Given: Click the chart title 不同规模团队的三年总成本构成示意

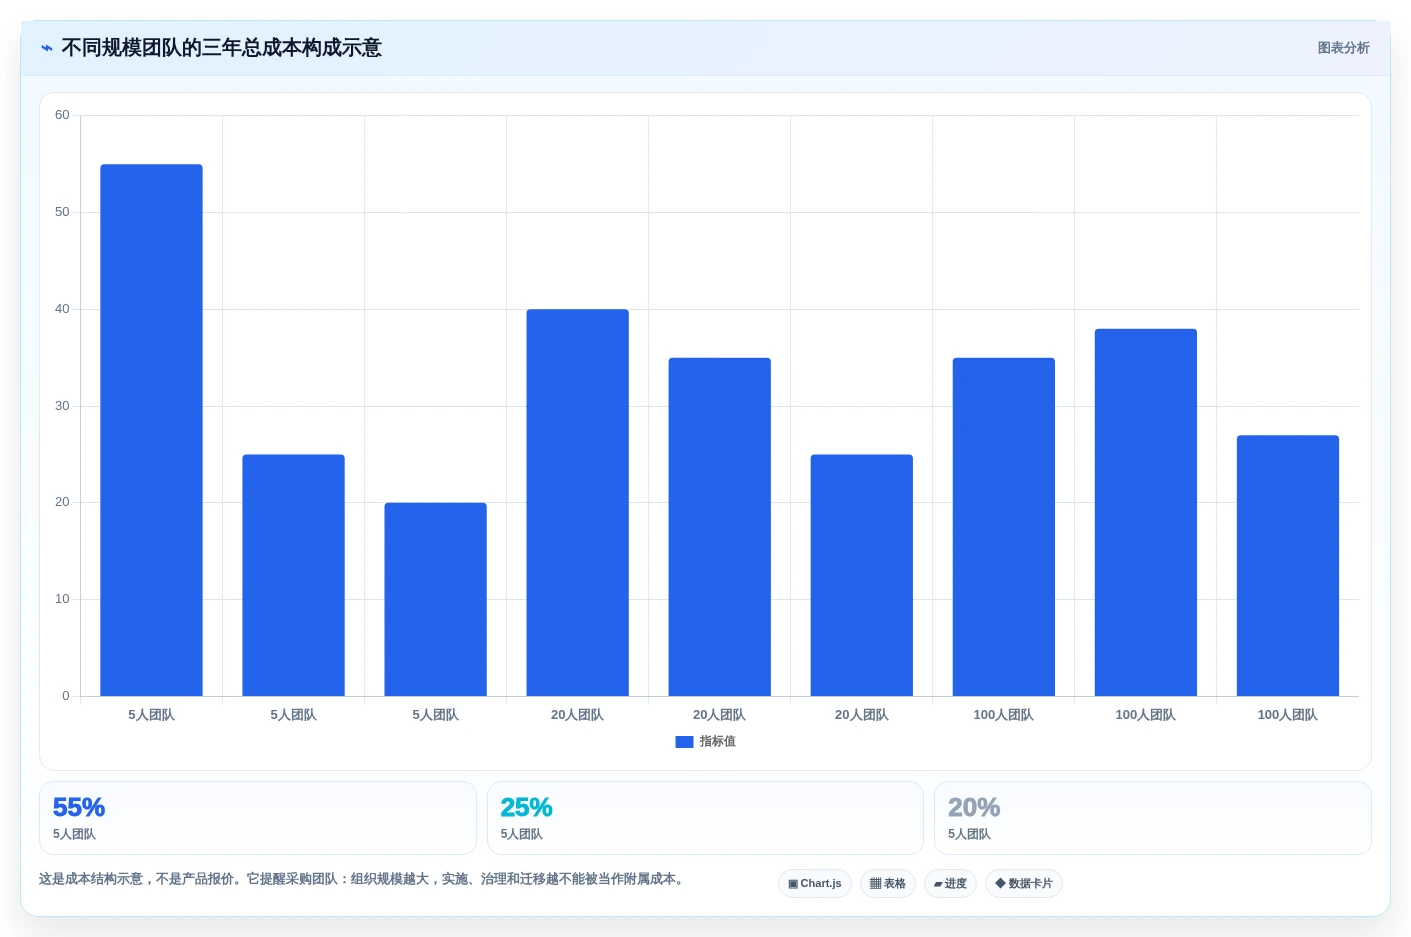Looking at the screenshot, I should pyautogui.click(x=221, y=48).
